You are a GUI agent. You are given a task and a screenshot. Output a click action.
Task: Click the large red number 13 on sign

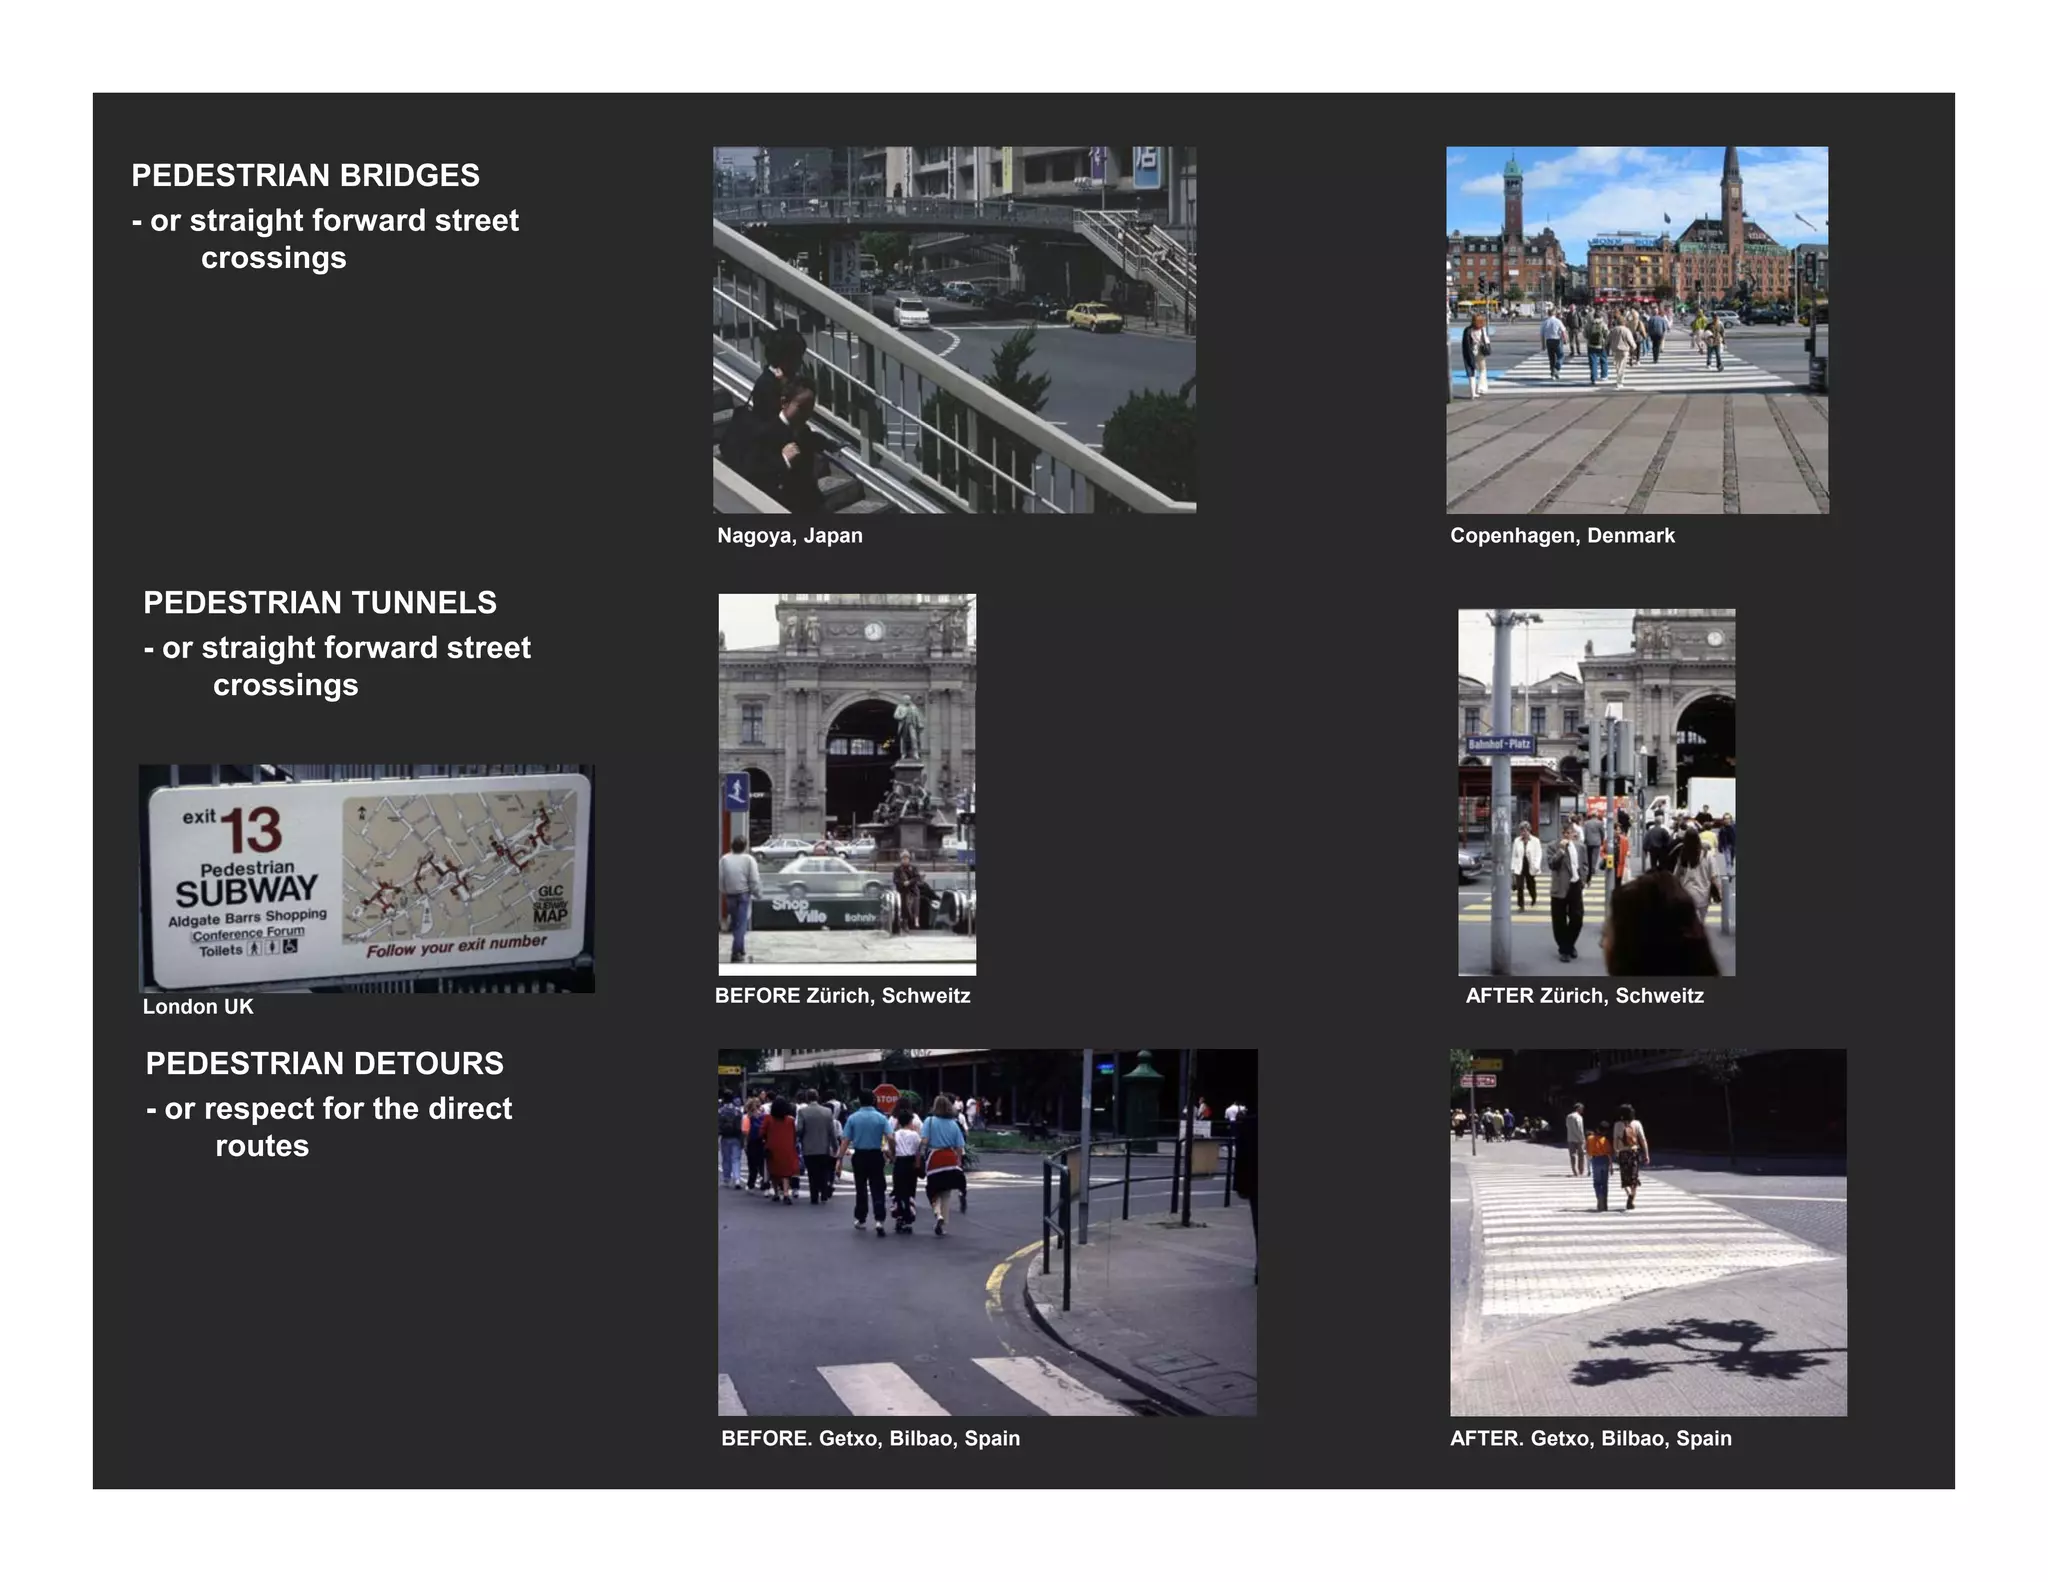tap(251, 831)
